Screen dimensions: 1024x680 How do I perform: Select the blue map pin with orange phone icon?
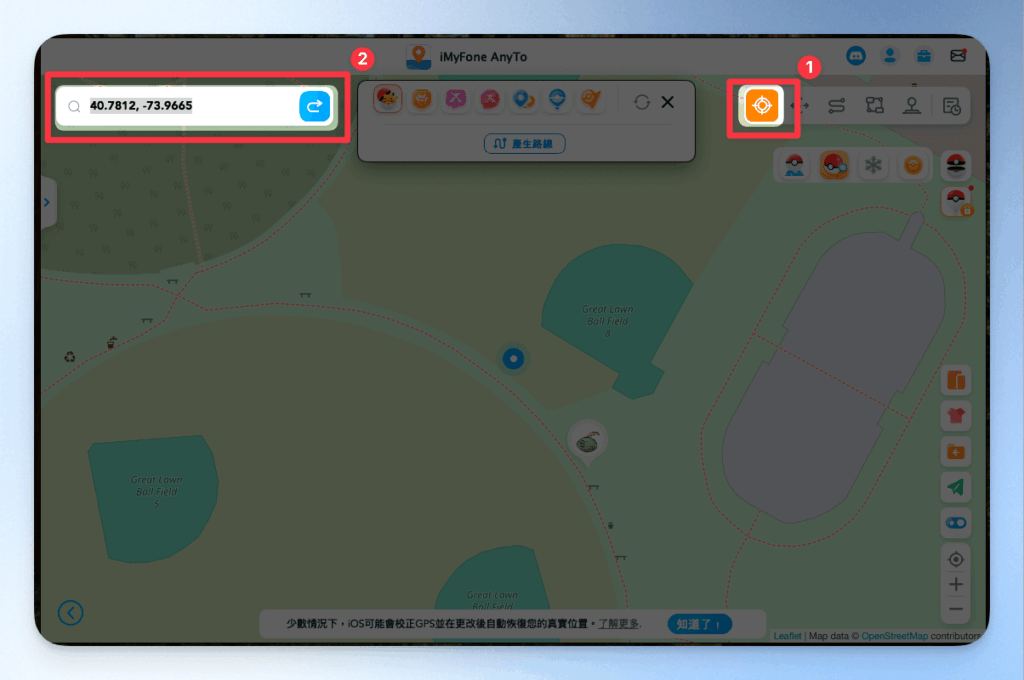(523, 99)
